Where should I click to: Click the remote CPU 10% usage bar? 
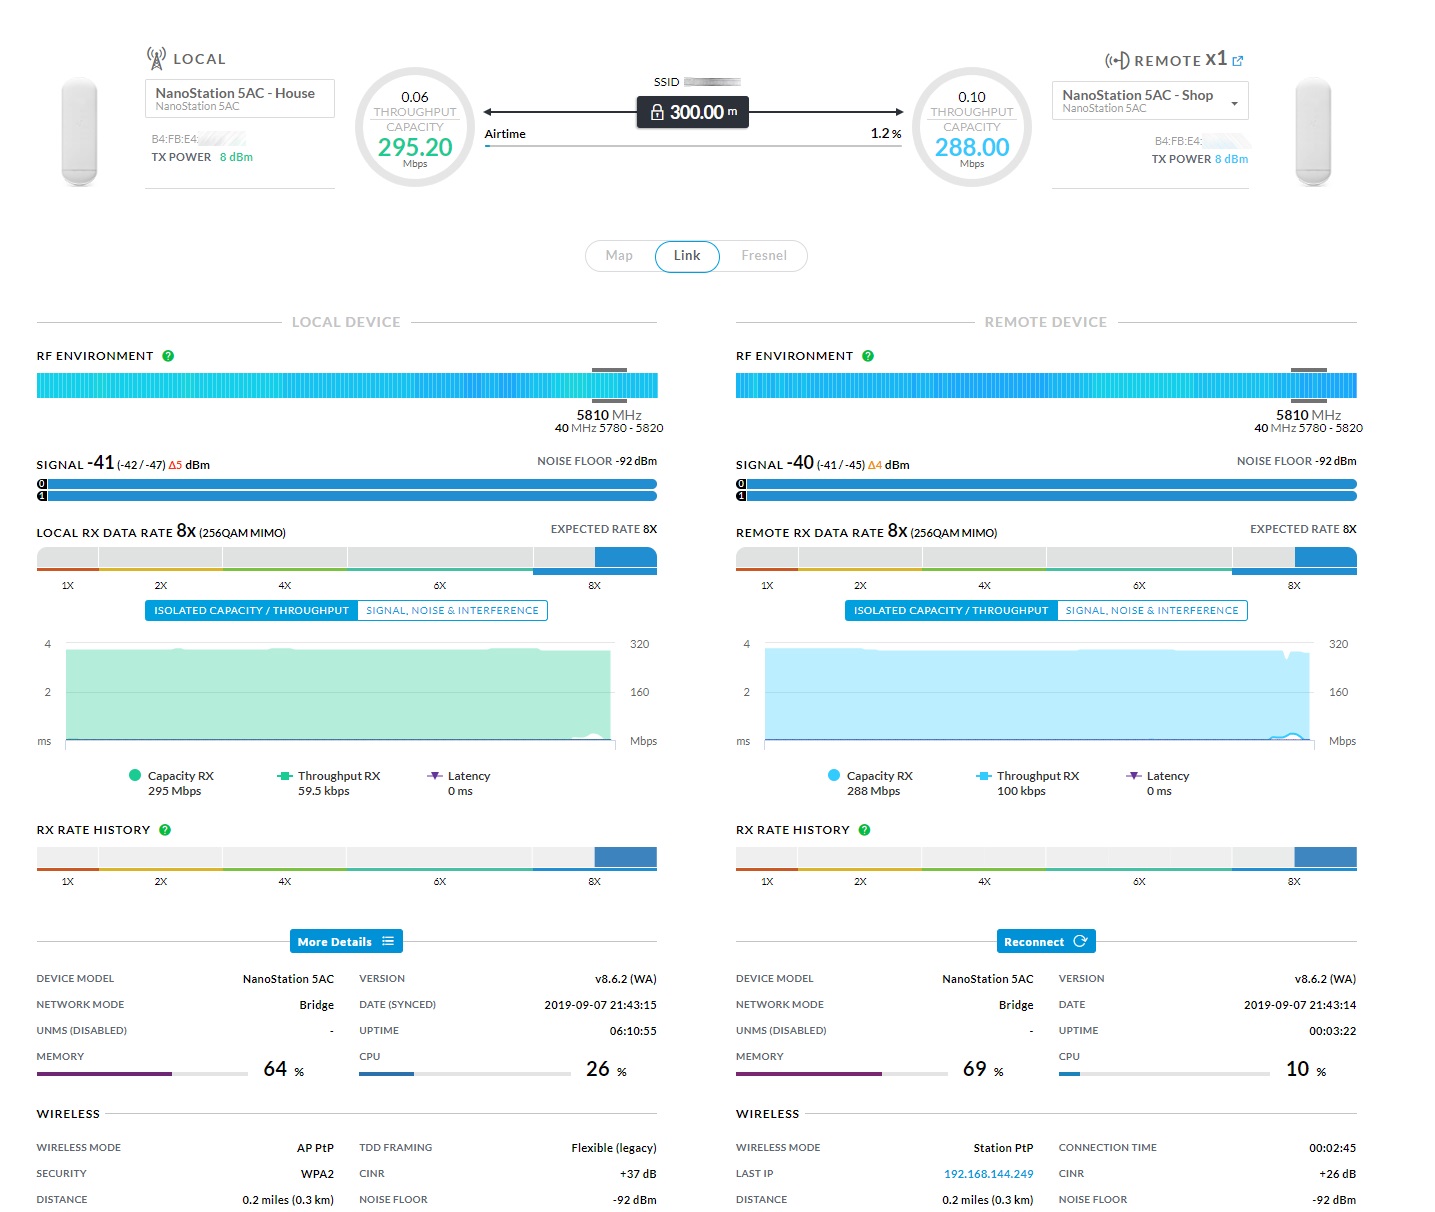point(1164,1074)
